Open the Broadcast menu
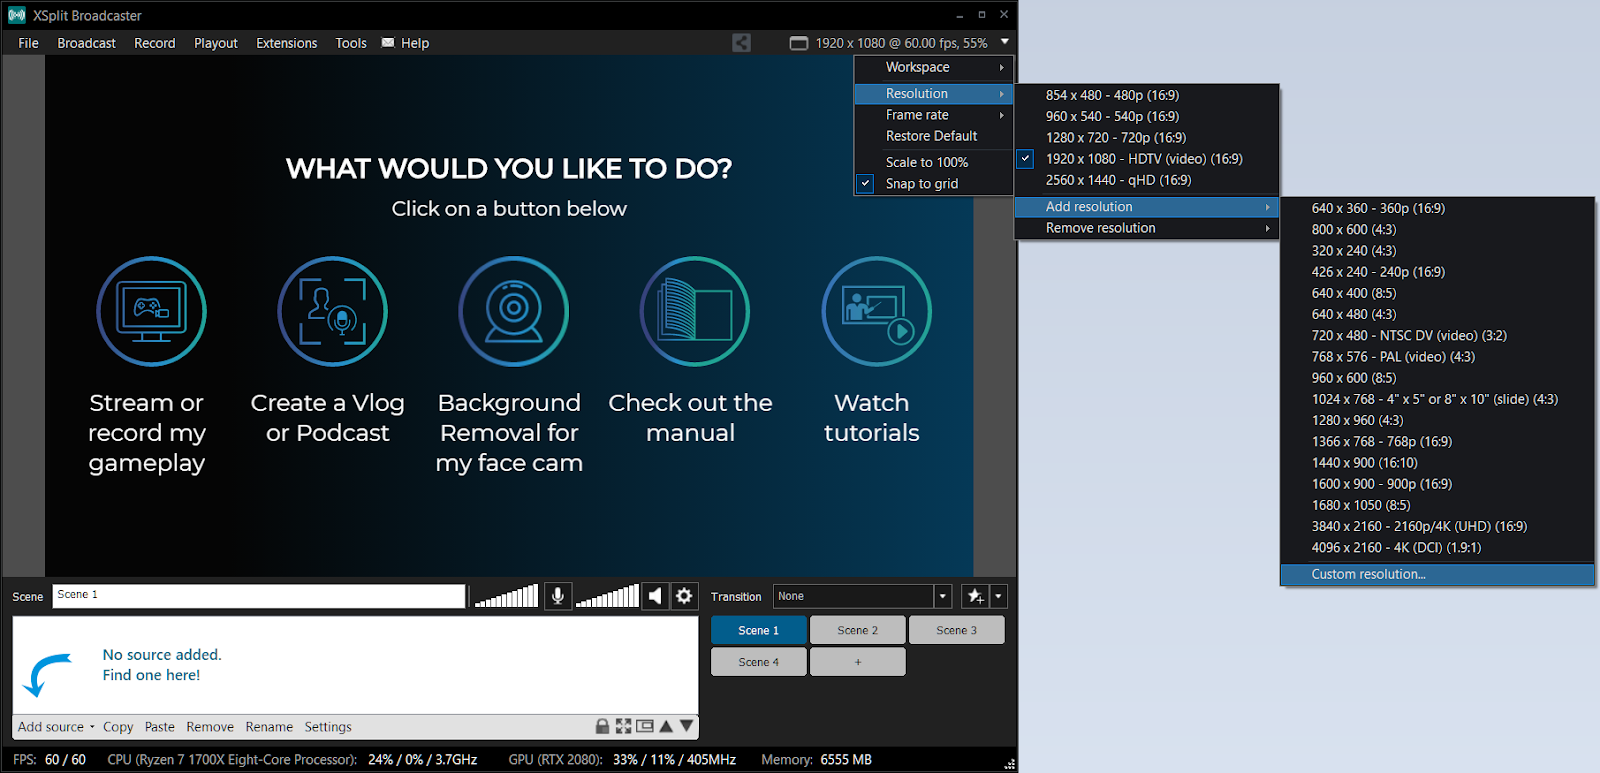Viewport: 1600px width, 773px height. (x=86, y=43)
